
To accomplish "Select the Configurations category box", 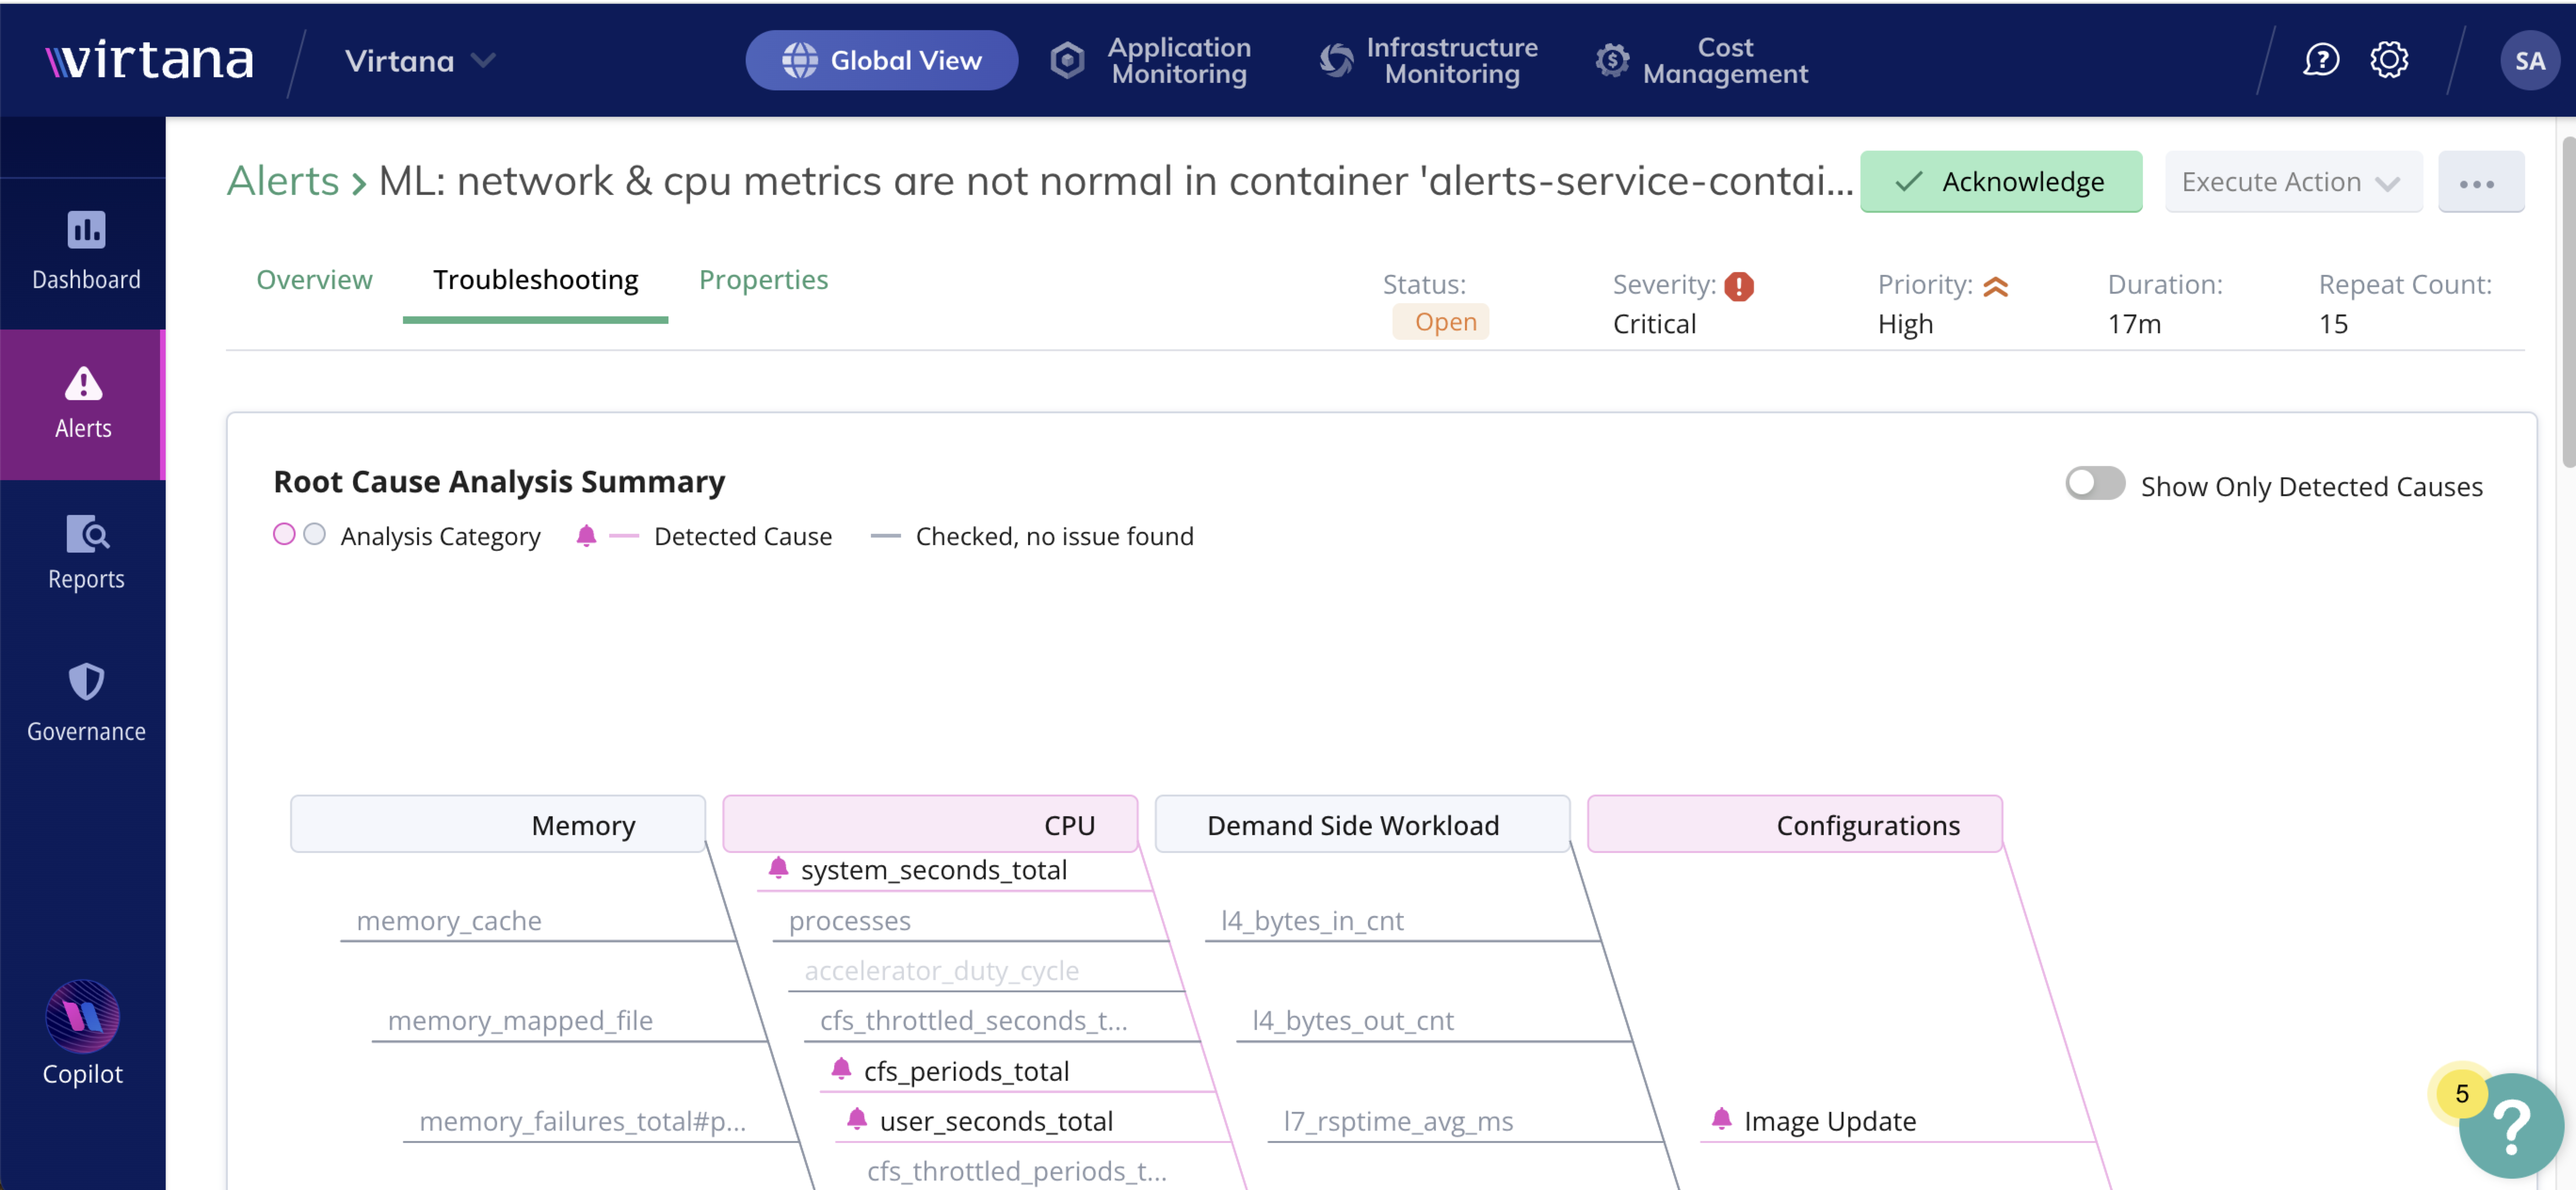I will (x=1795, y=824).
